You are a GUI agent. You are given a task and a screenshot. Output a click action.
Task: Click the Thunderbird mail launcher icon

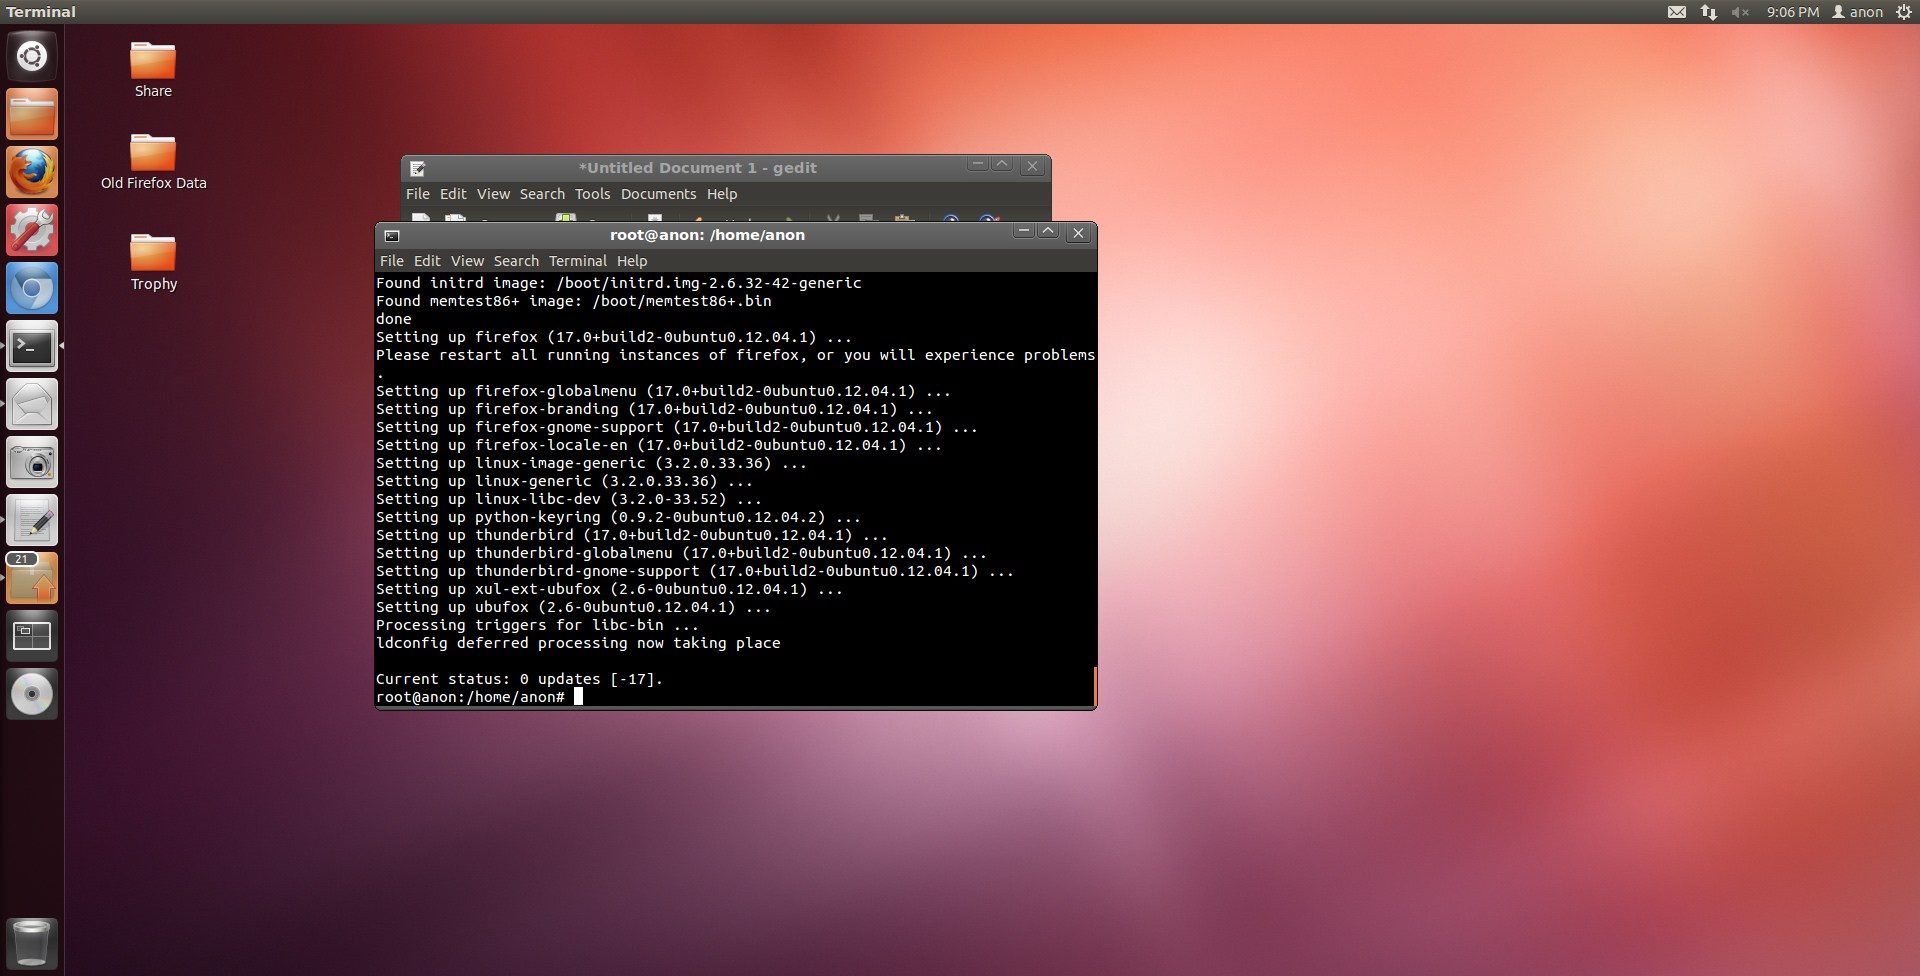[32, 405]
